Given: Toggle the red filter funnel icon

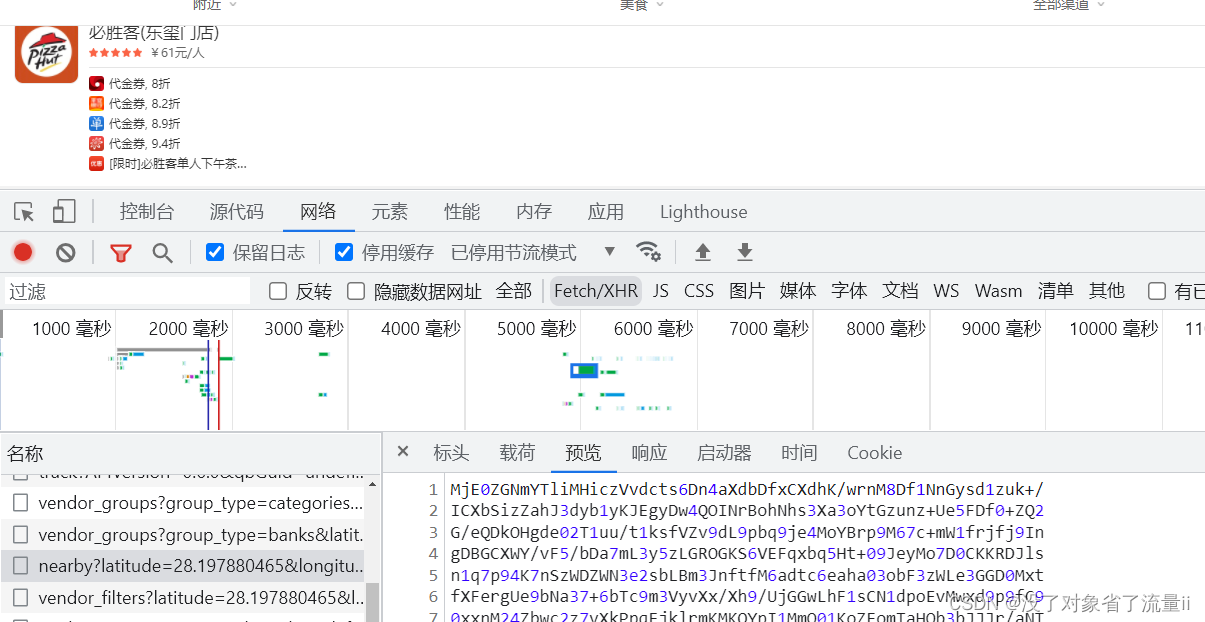Looking at the screenshot, I should (x=121, y=253).
